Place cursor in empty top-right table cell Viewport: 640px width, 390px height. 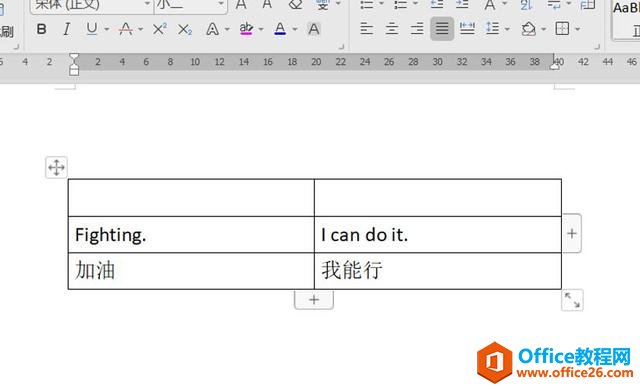pos(438,198)
